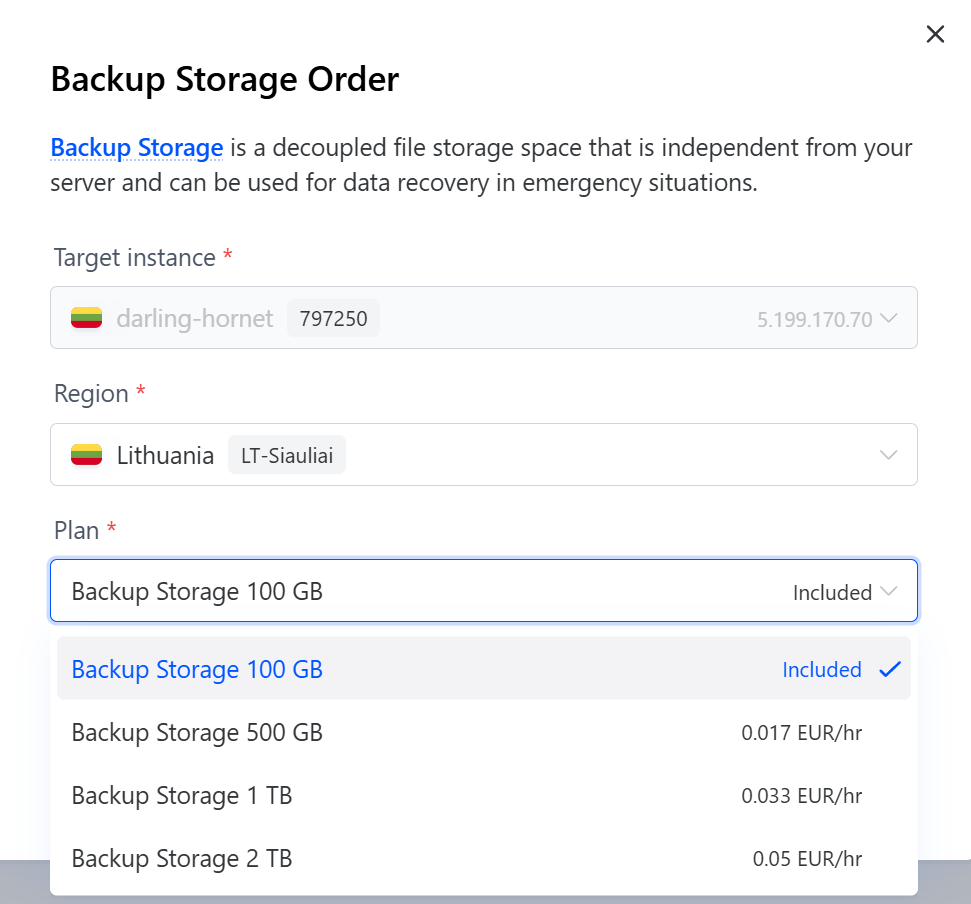Click the darling-hornet instance name

tap(195, 319)
